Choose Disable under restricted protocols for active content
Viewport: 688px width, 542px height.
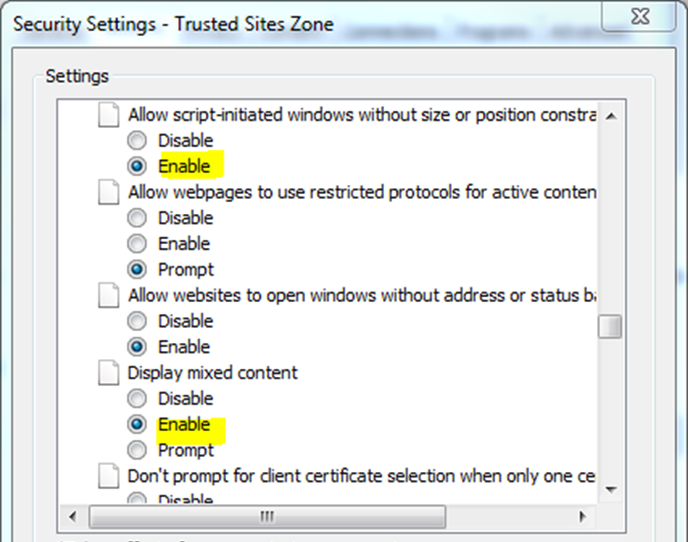tap(138, 218)
